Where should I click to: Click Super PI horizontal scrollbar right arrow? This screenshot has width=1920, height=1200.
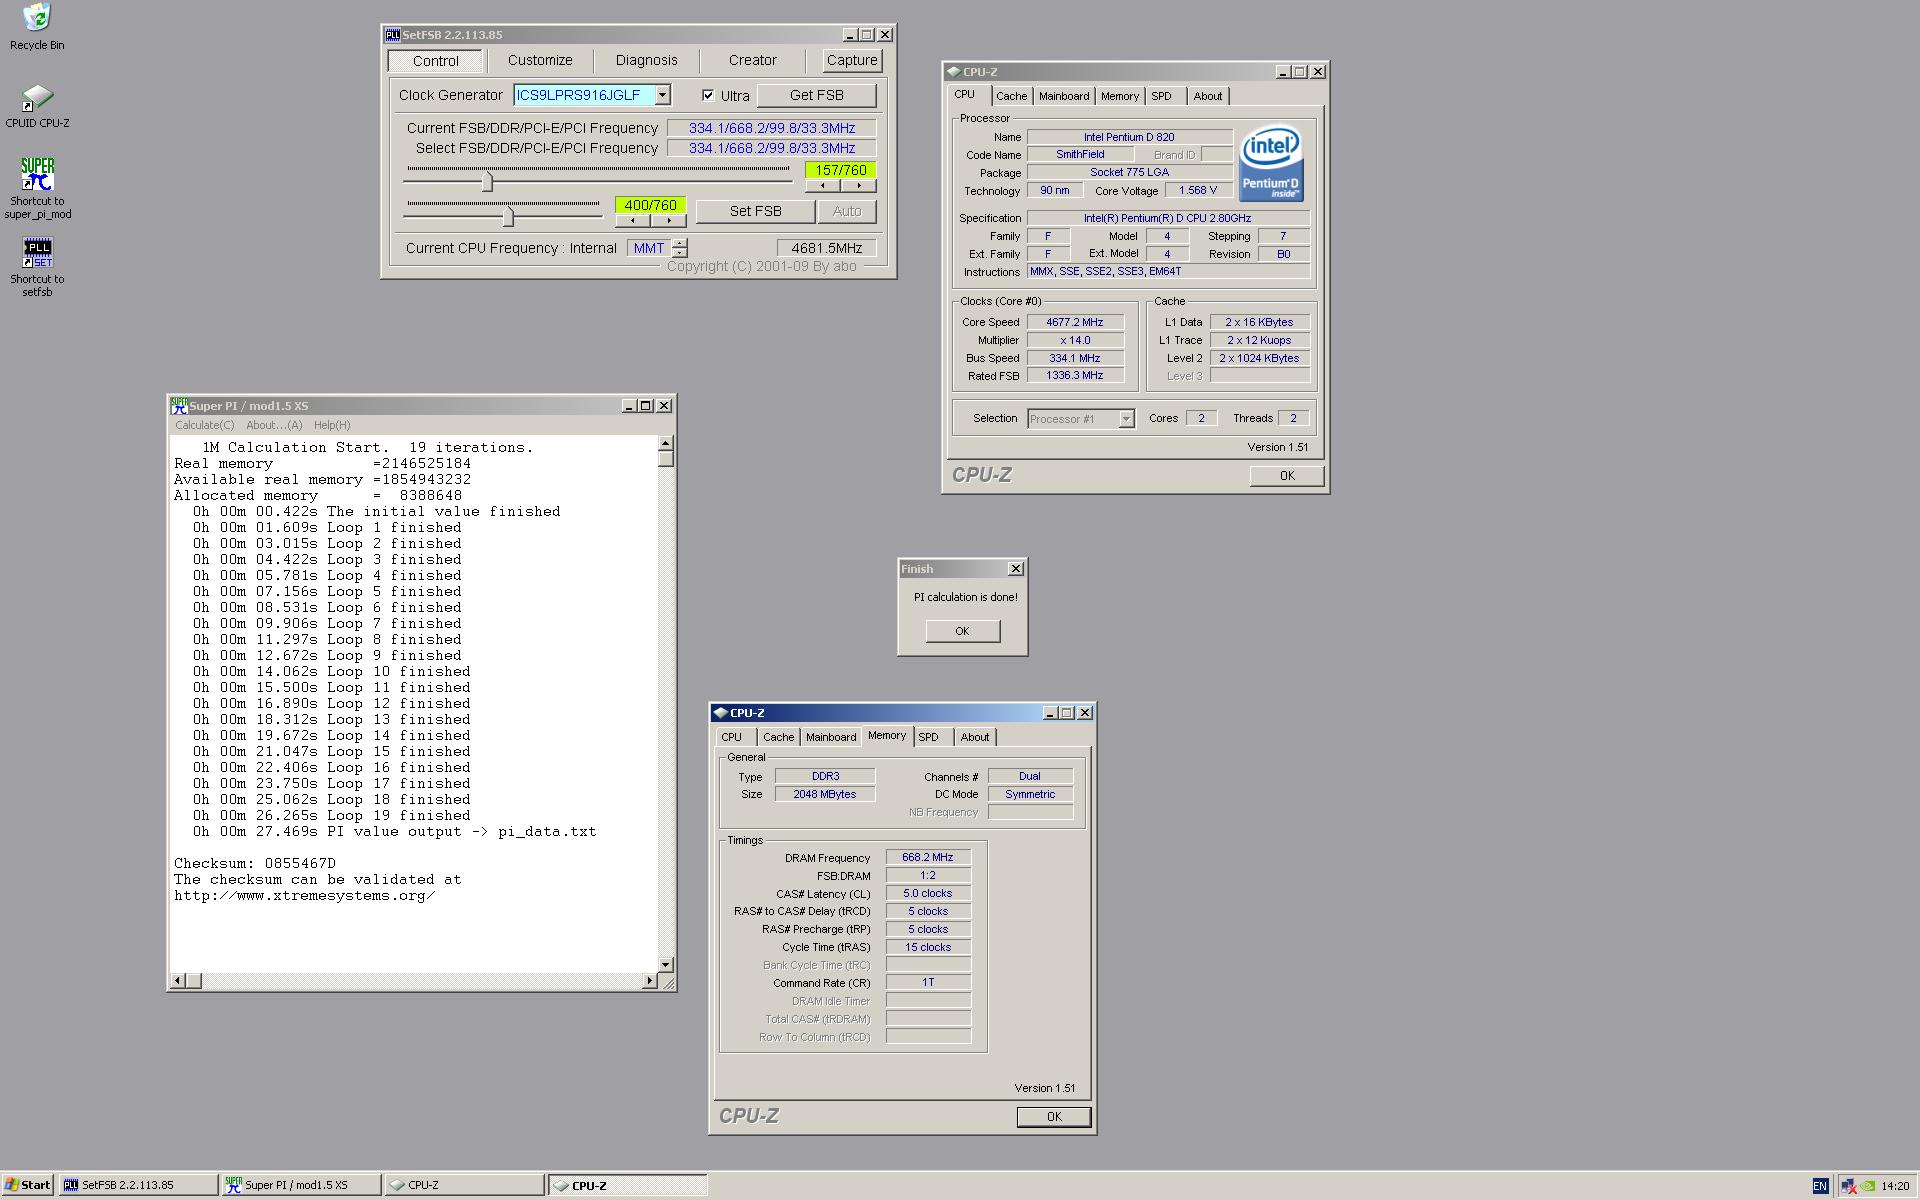pos(650,981)
